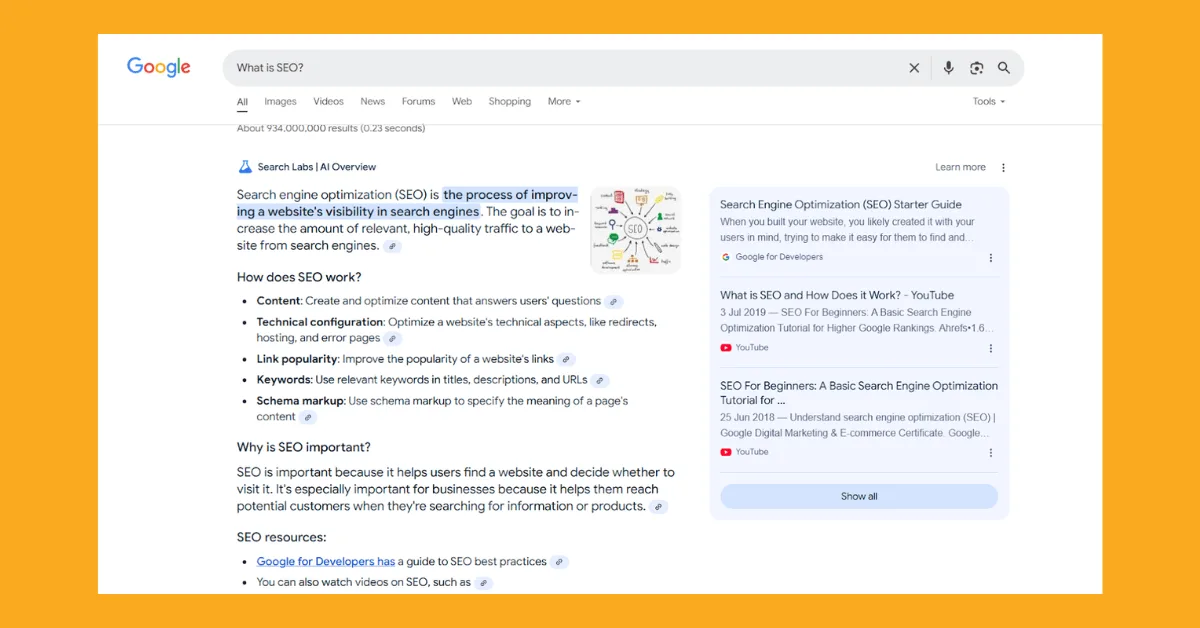Open the Tools dropdown
Screen dimensions: 1200x628
point(989,101)
